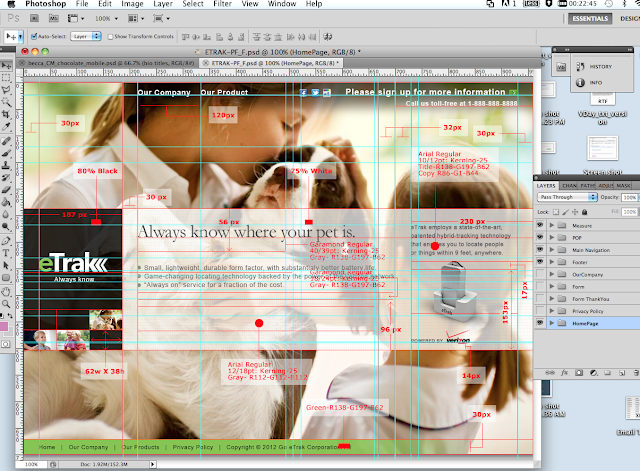This screenshot has height=471, width=640.
Task: Open the History panel
Action: [594, 66]
